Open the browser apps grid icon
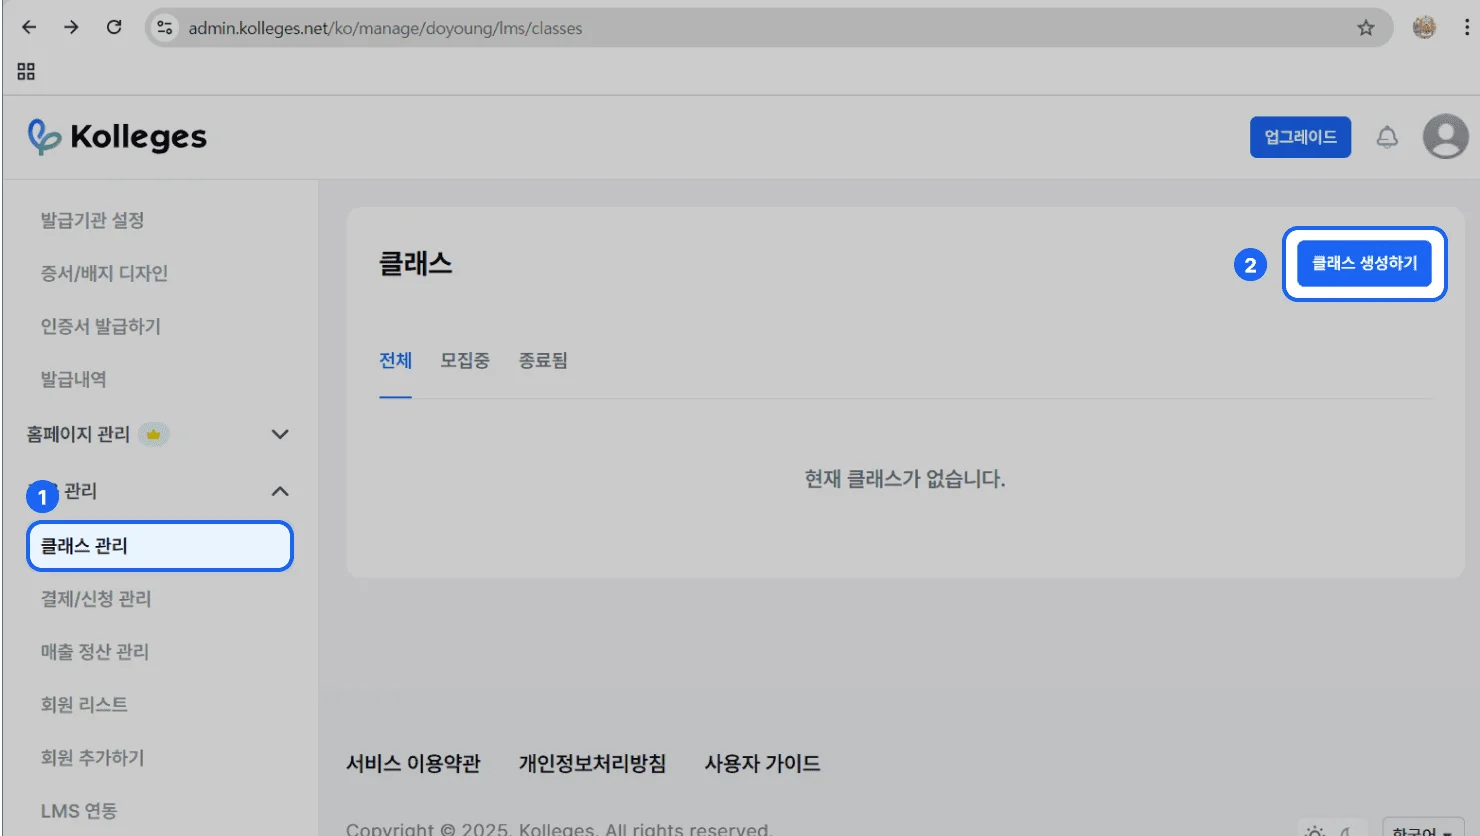Viewport: 1480px width, 836px height. tap(26, 71)
